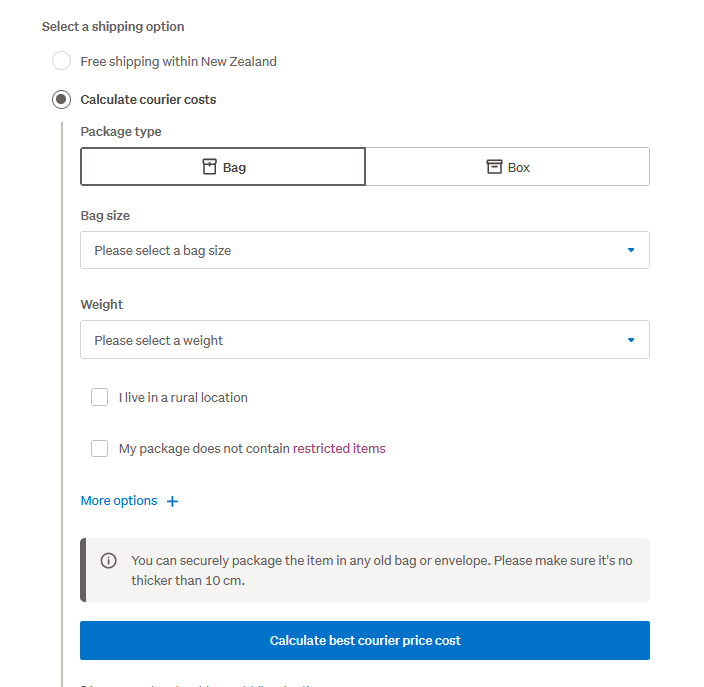Click the 'Calculate courier costs' label text
This screenshot has height=687, width=704.
tap(148, 99)
